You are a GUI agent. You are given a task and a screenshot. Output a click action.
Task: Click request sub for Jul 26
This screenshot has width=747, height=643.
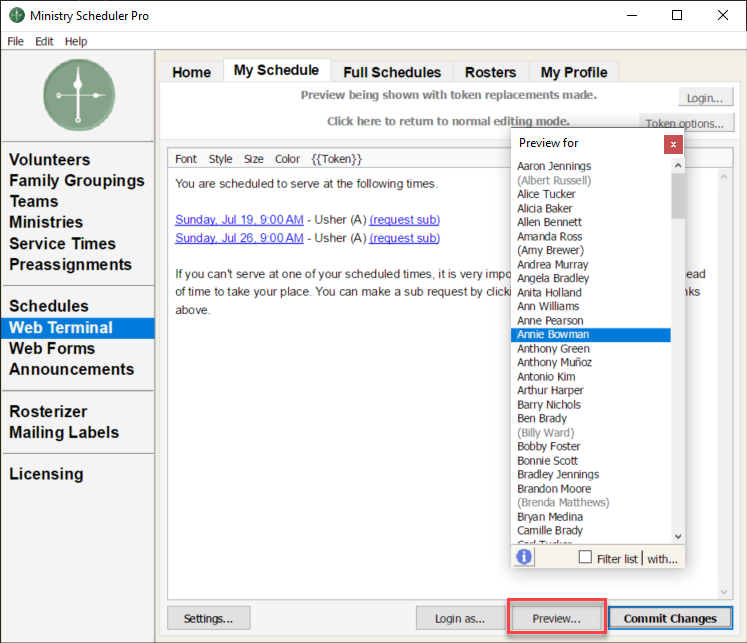click(404, 238)
